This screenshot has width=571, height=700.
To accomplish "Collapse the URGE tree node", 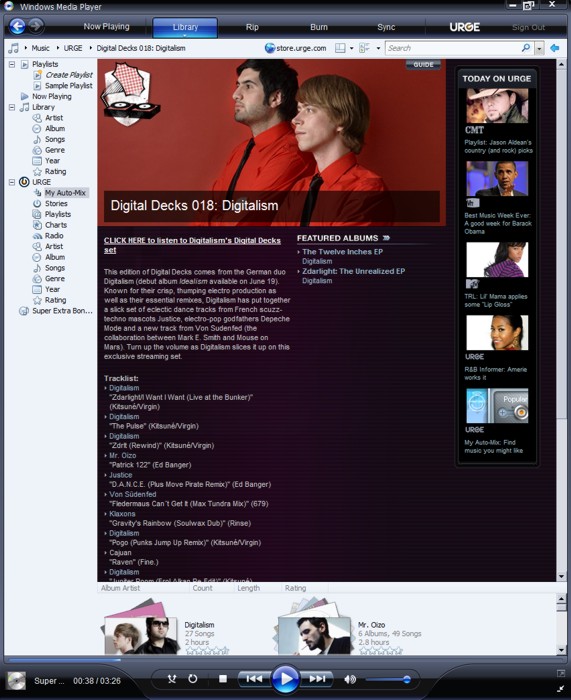I will (x=12, y=182).
